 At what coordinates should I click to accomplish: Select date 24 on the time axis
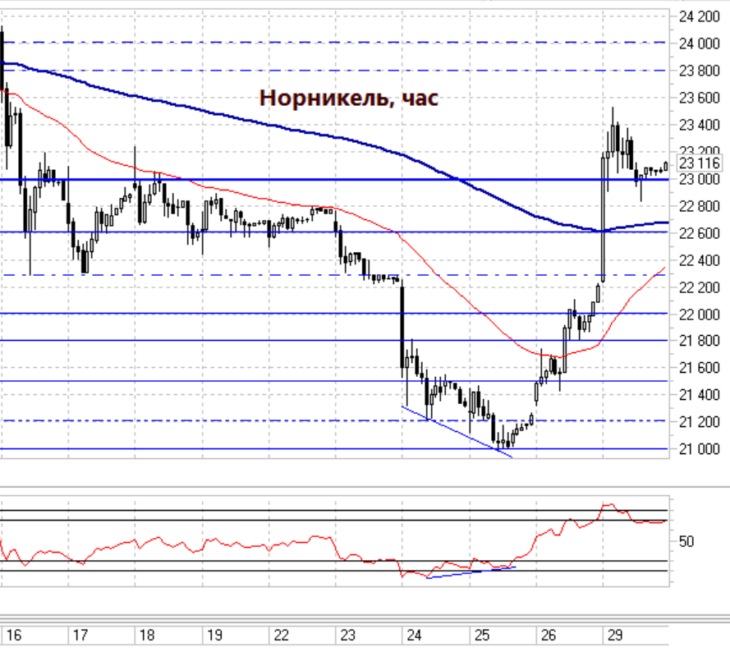[x=414, y=635]
